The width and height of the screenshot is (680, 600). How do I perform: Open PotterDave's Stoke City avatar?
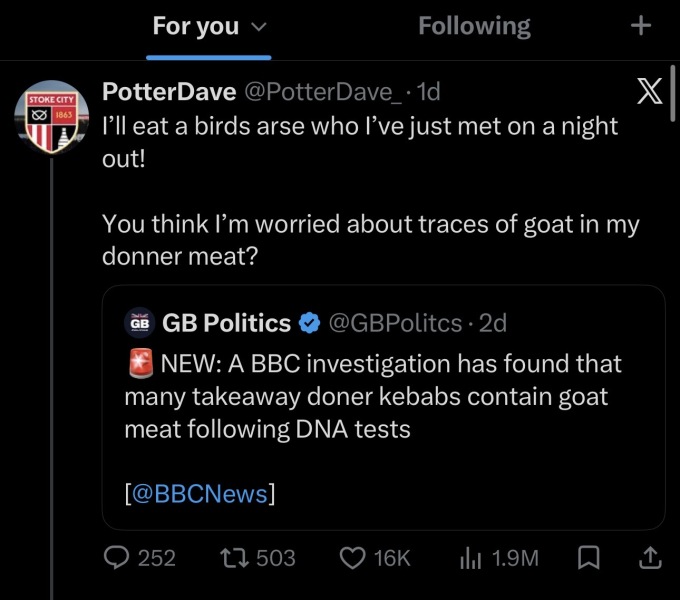click(52, 117)
